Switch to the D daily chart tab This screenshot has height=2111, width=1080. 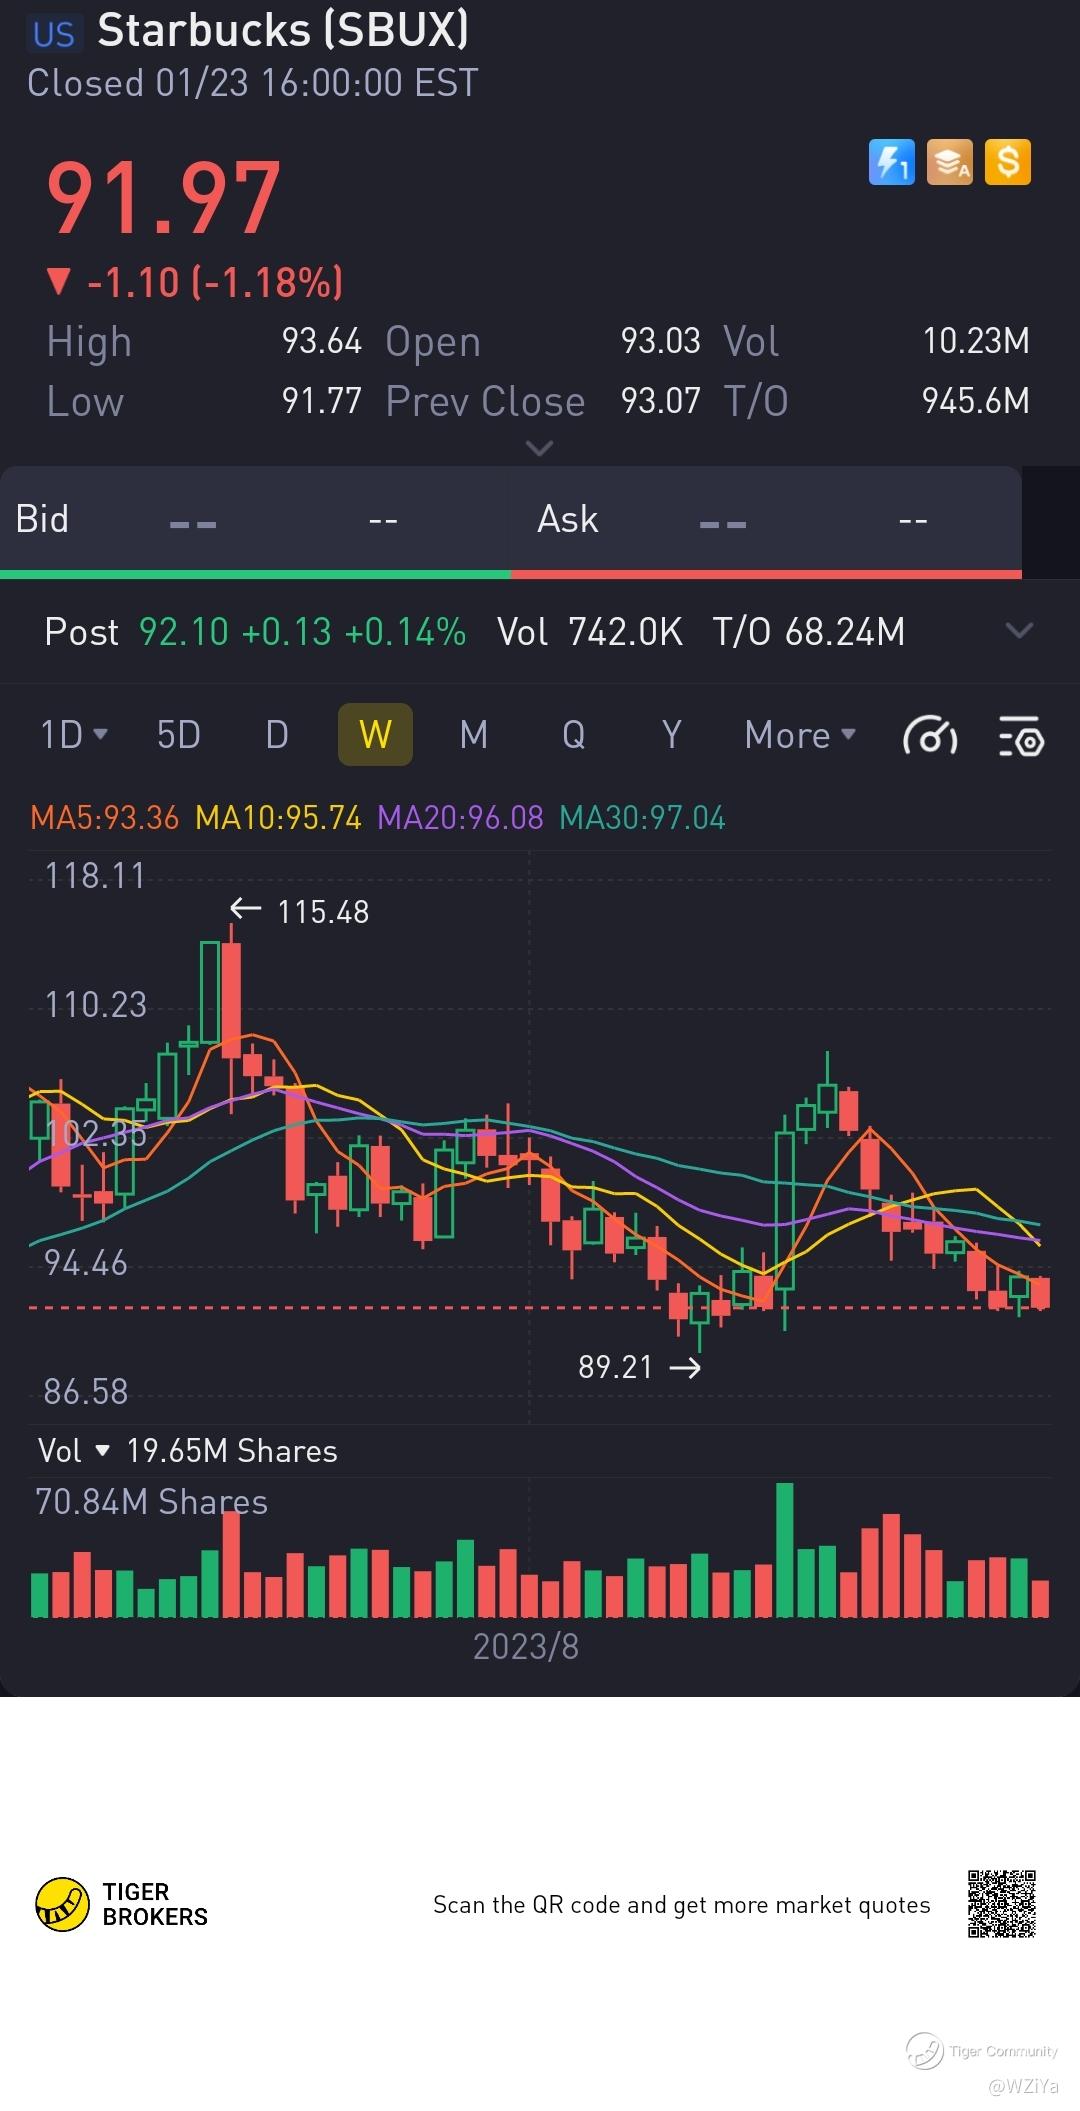coord(277,735)
